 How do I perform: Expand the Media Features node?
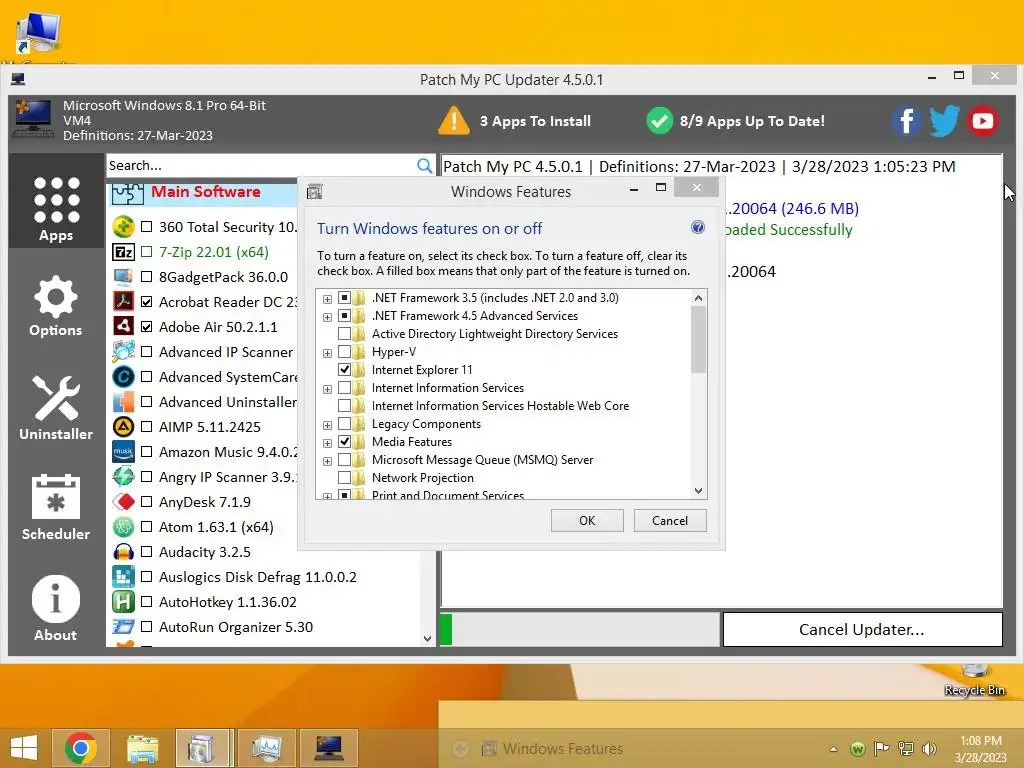(x=327, y=443)
